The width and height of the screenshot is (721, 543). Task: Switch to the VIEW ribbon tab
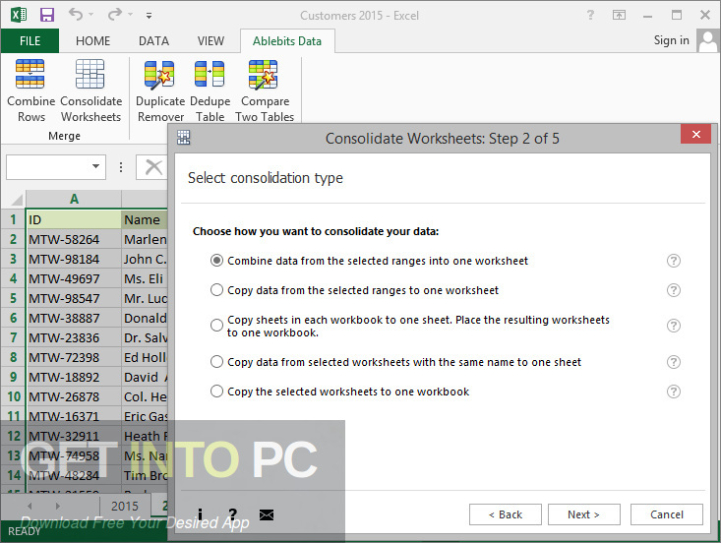click(x=211, y=41)
